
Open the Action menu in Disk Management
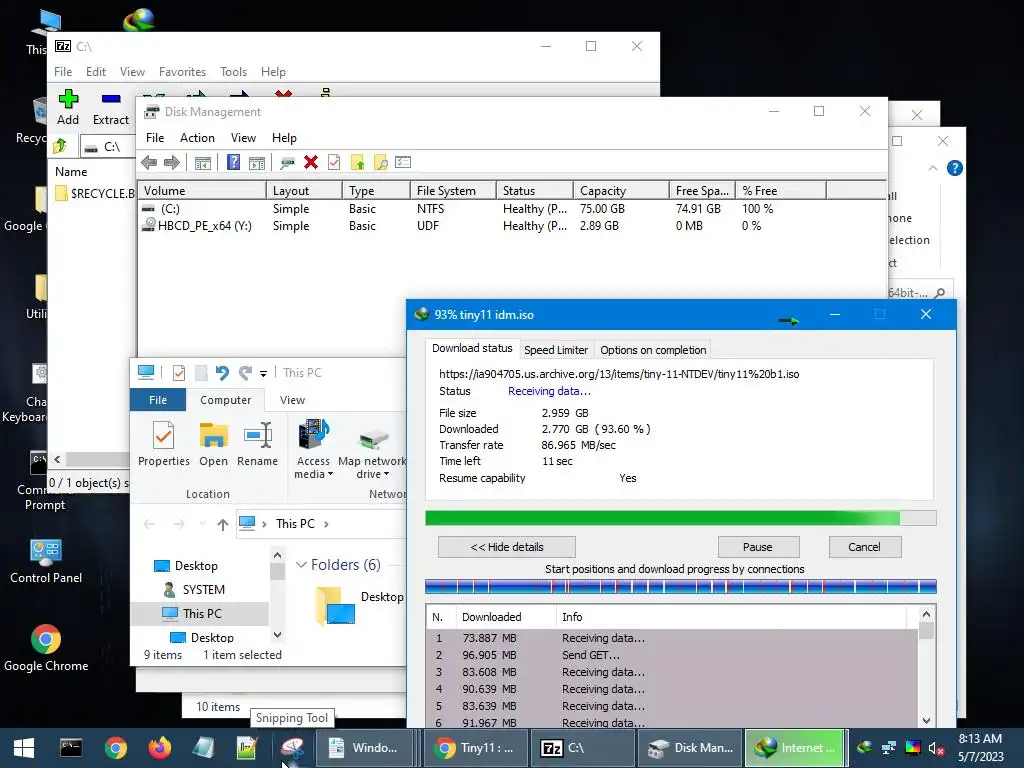[197, 138]
